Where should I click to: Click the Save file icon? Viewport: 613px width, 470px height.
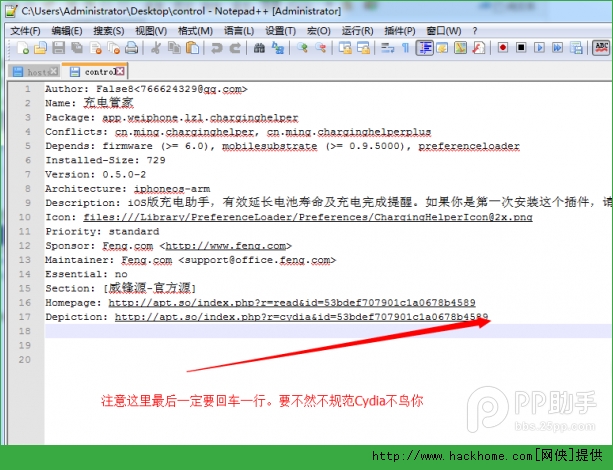tap(58, 48)
